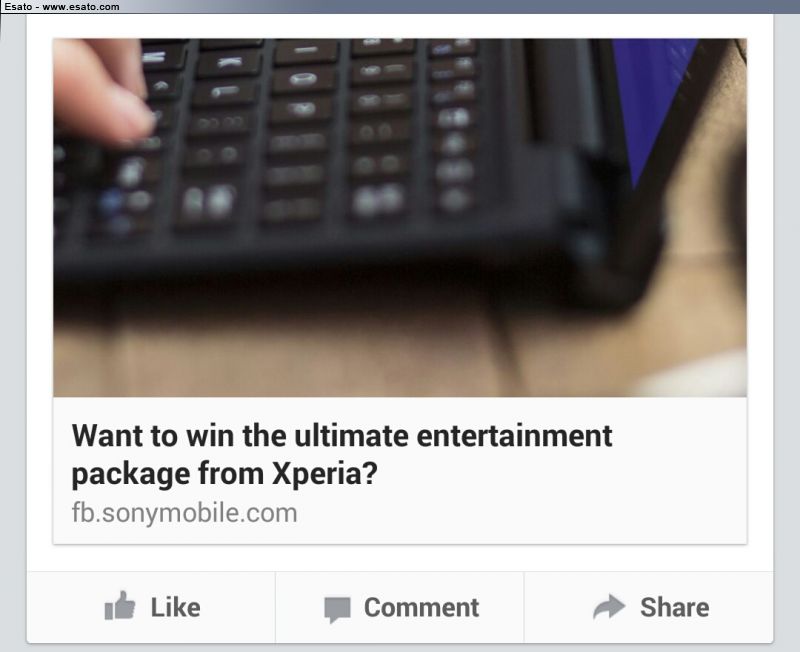800x652 pixels.
Task: Open comments via the Comment label
Action: [421, 607]
